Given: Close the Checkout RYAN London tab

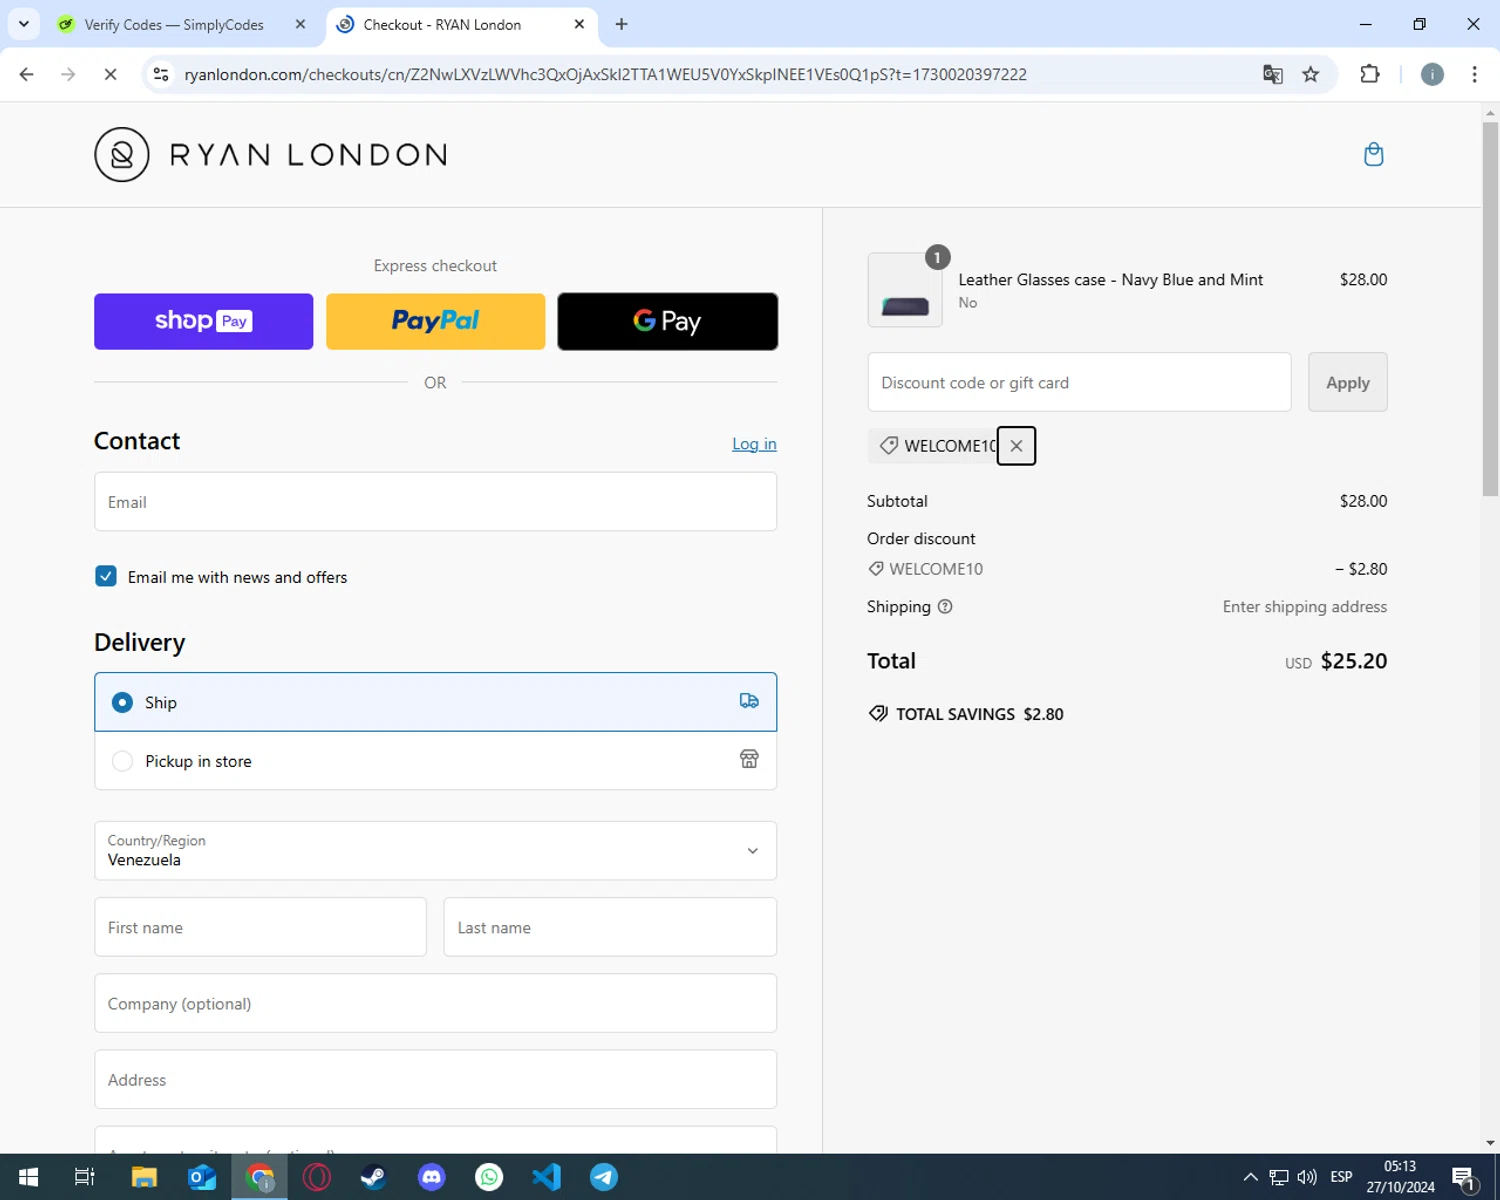Looking at the screenshot, I should click(x=579, y=24).
